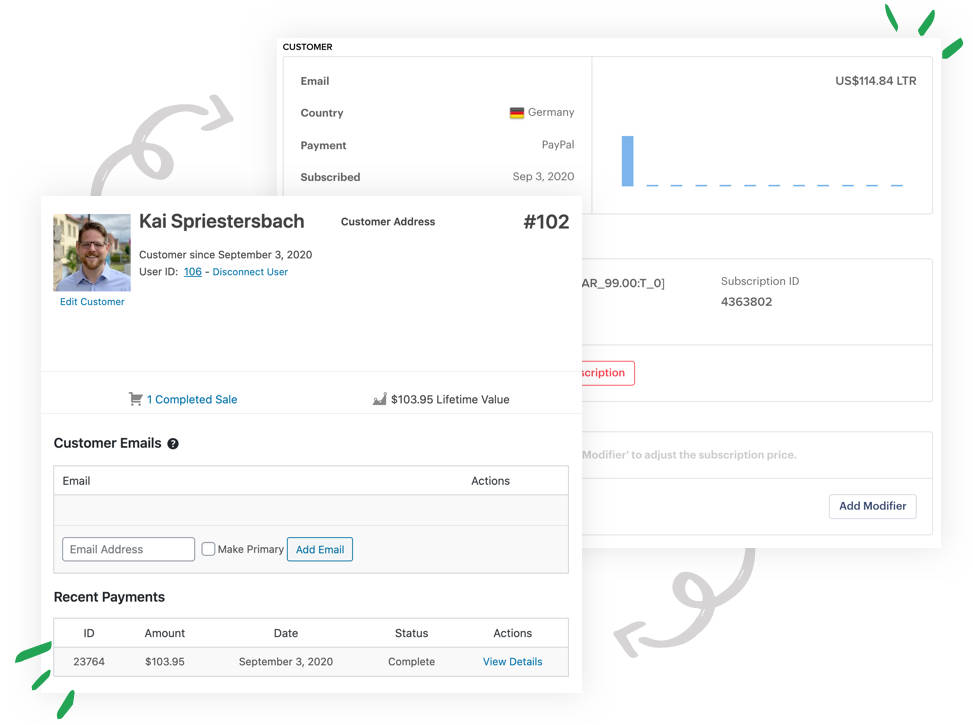Click the Kai Spriestersbach name heading
Image resolution: width=973 pixels, height=725 pixels.
(222, 222)
